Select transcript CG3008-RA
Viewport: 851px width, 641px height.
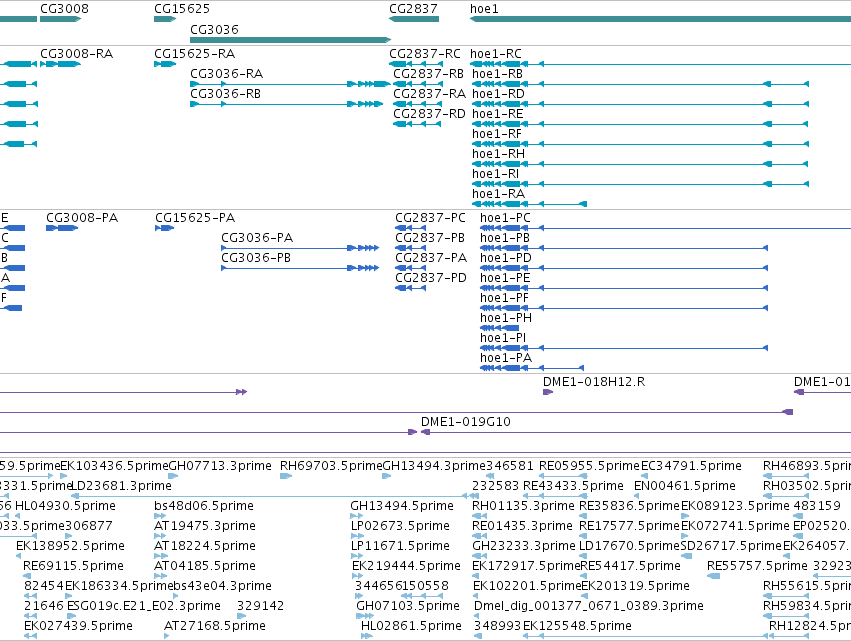[x=77, y=54]
